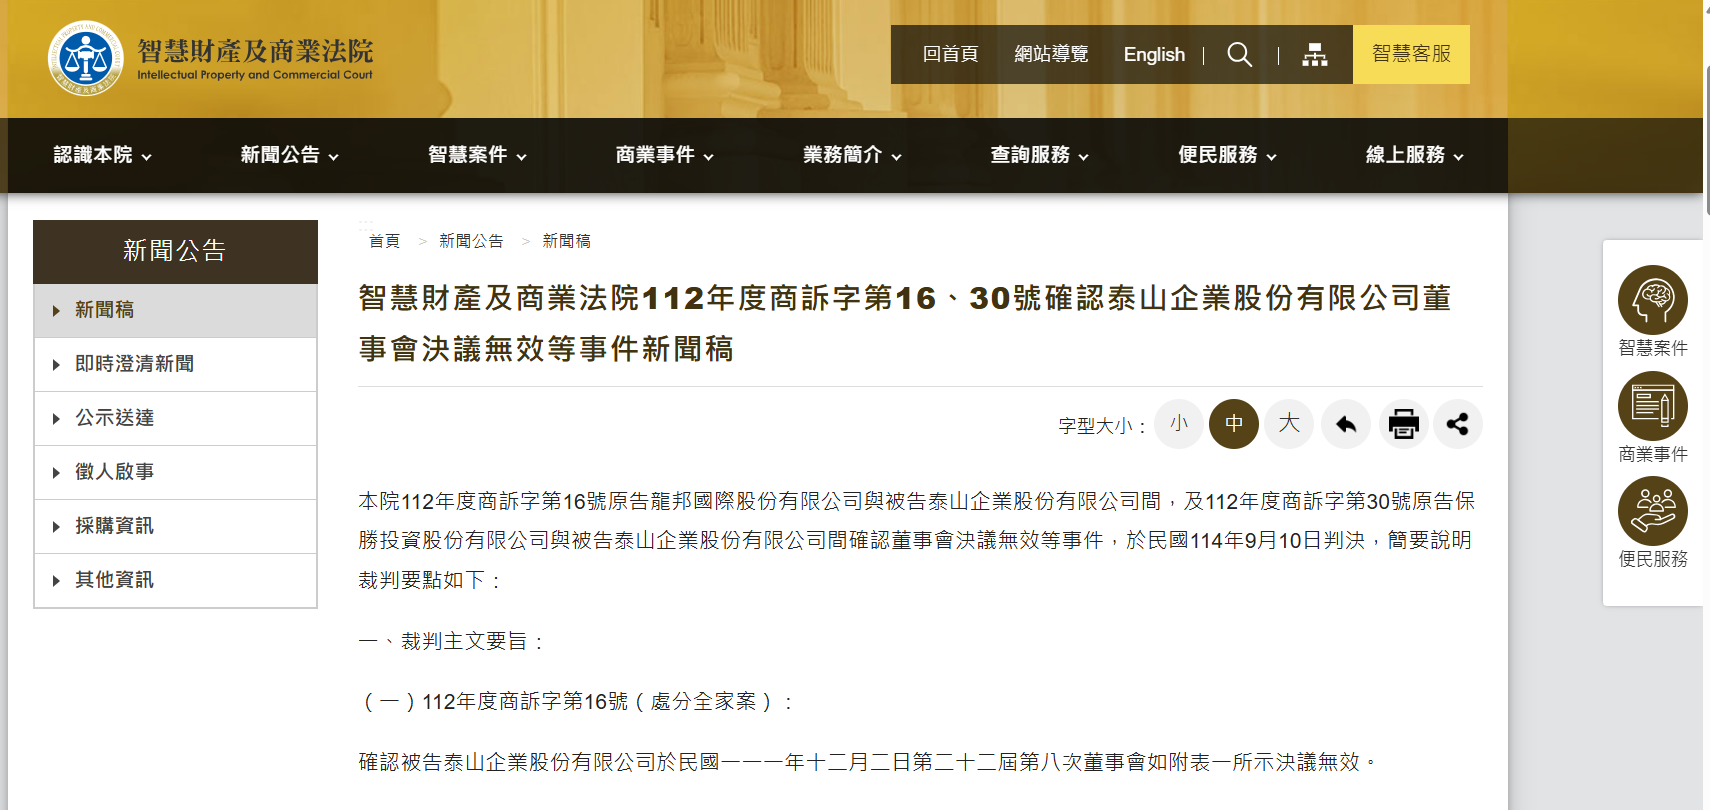
Task: Set font size to 大
Action: pos(1289,424)
